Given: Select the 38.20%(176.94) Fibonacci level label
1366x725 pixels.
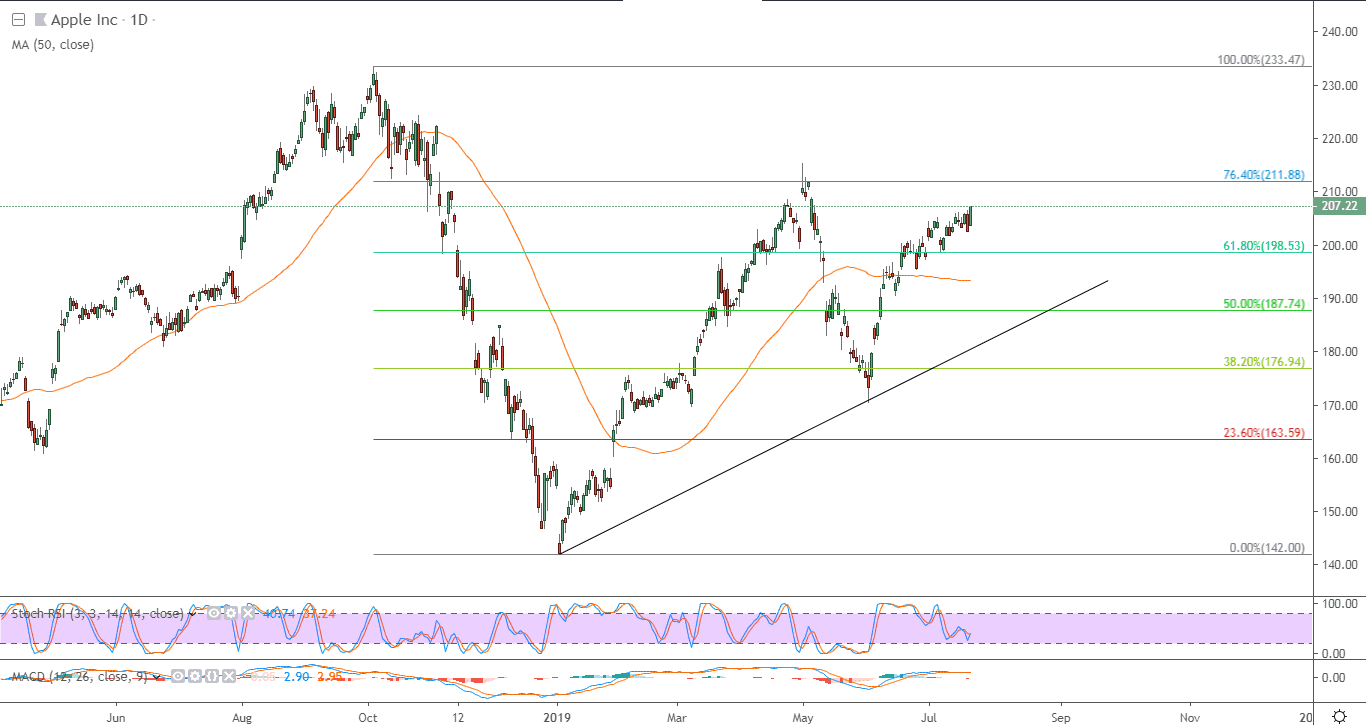Looking at the screenshot, I should pyautogui.click(x=1264, y=361).
